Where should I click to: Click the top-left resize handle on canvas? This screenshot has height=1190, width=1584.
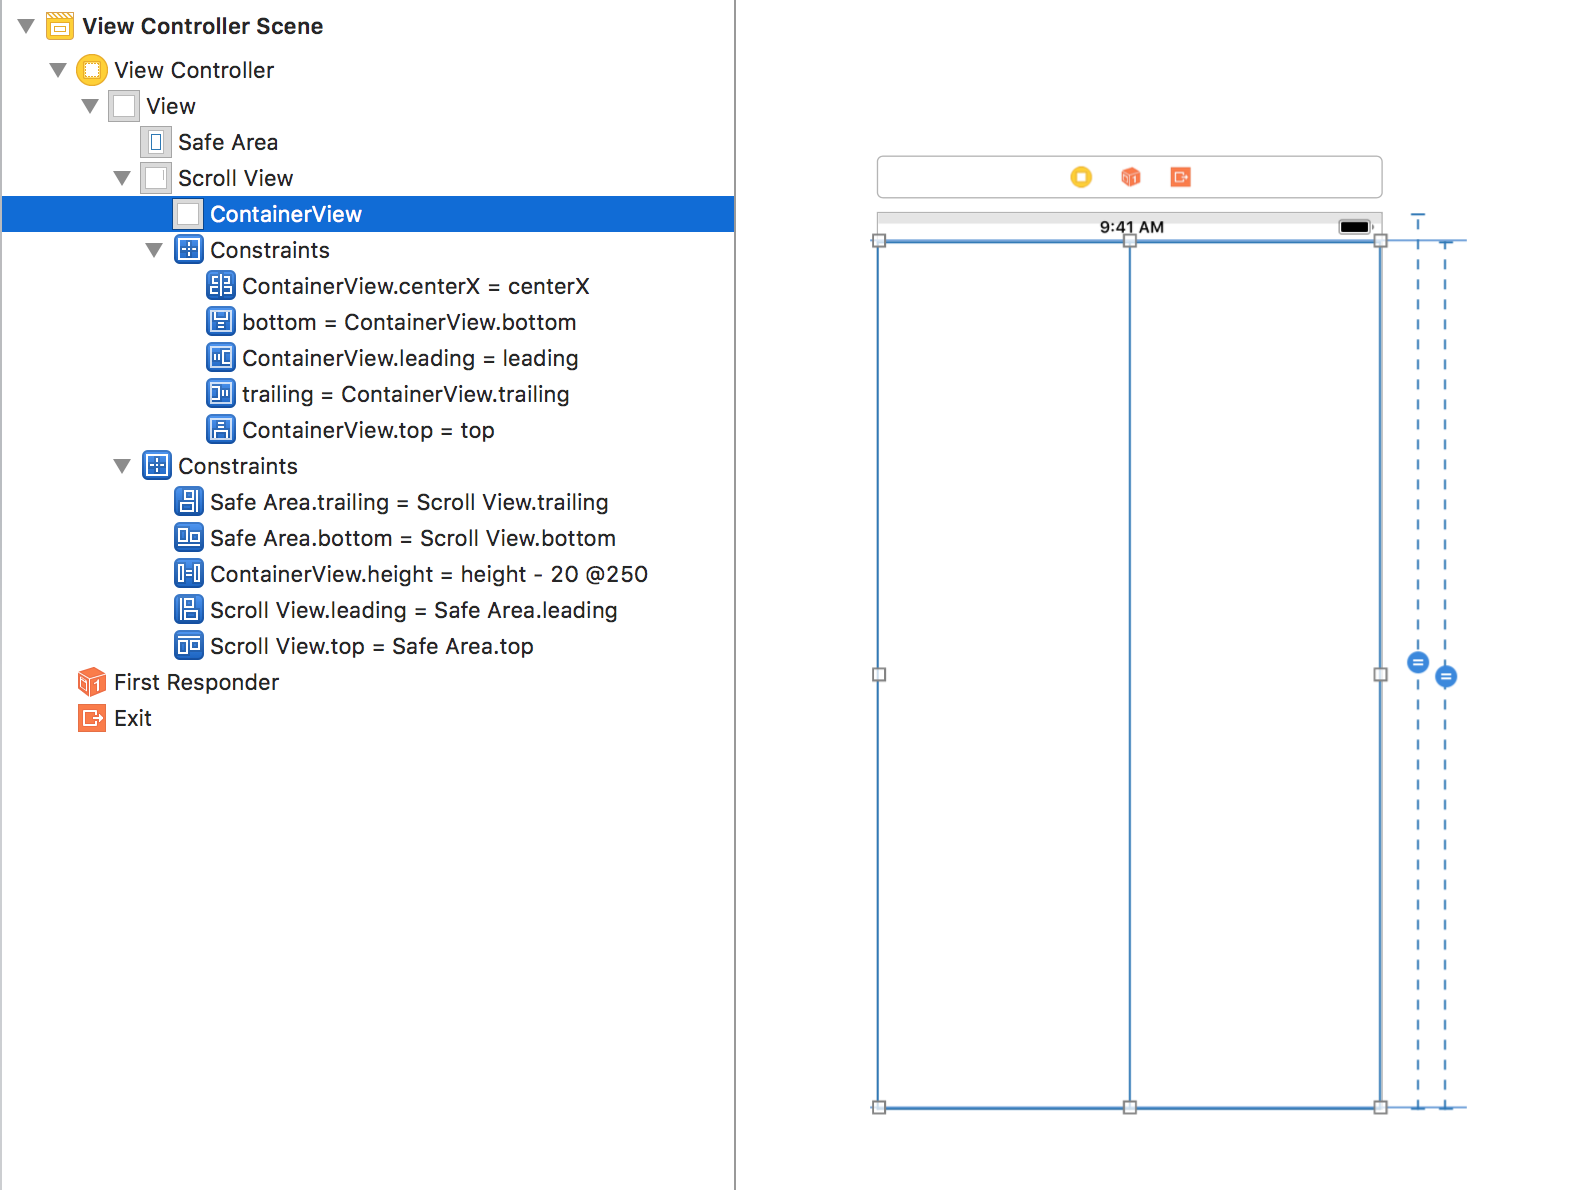click(x=879, y=241)
